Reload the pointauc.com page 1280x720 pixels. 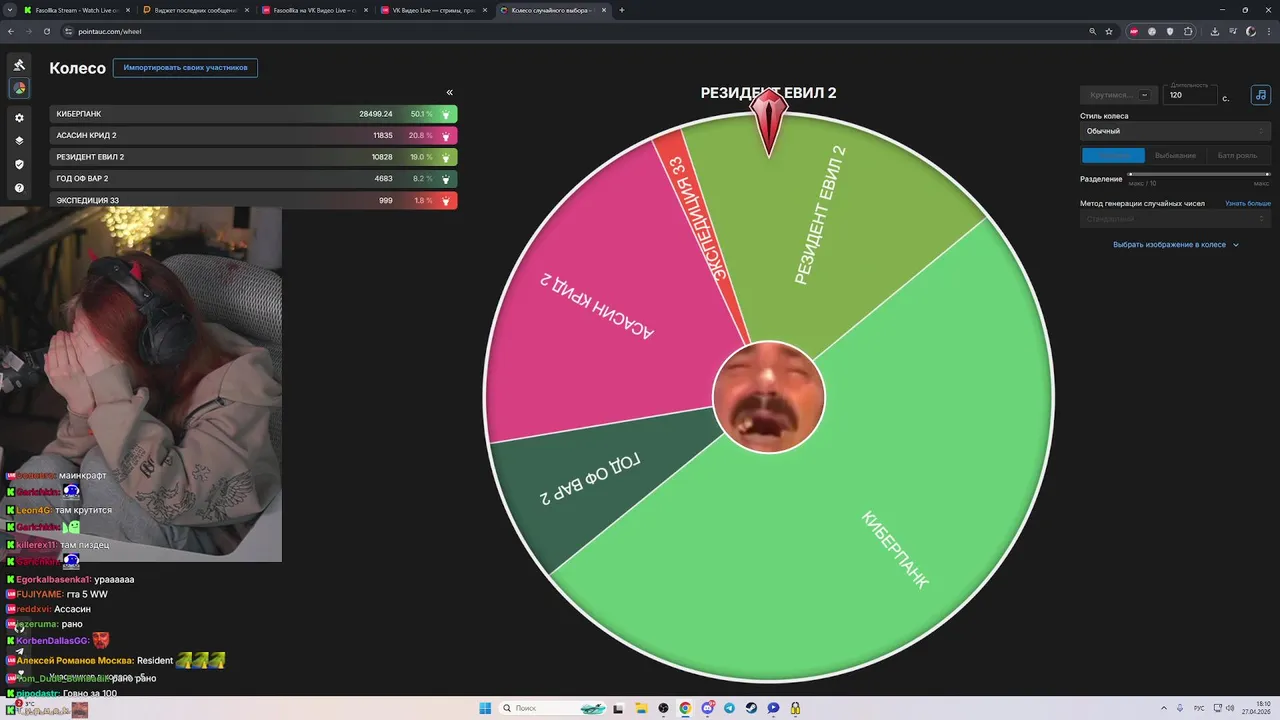coord(47,31)
